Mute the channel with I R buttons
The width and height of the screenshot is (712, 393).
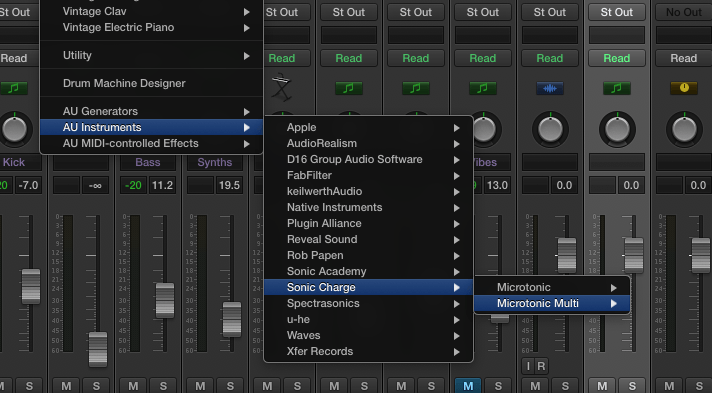coord(535,386)
